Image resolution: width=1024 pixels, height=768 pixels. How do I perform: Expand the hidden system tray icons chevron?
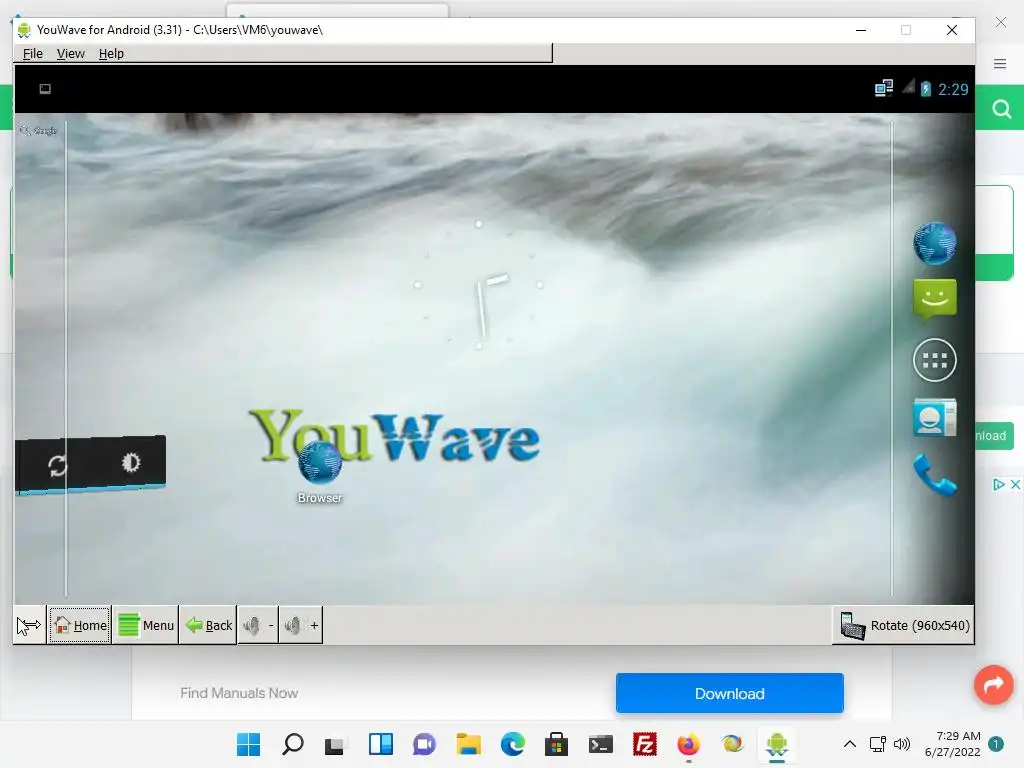click(850, 744)
